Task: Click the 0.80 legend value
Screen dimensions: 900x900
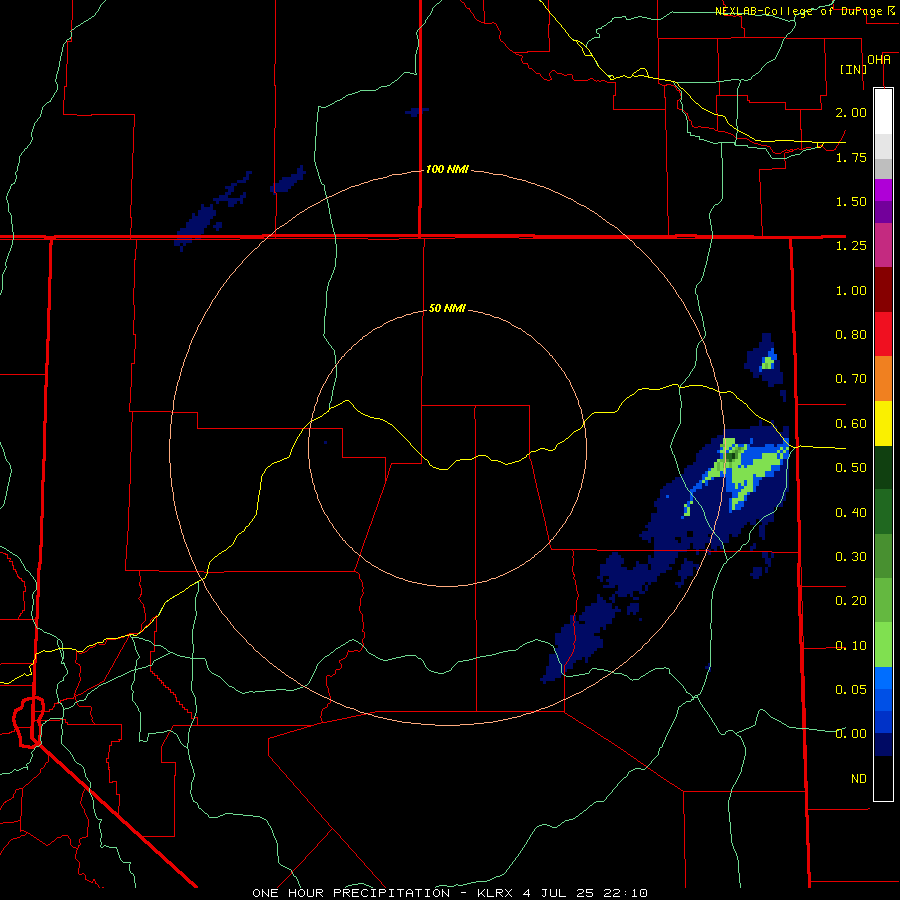Action: [851, 335]
